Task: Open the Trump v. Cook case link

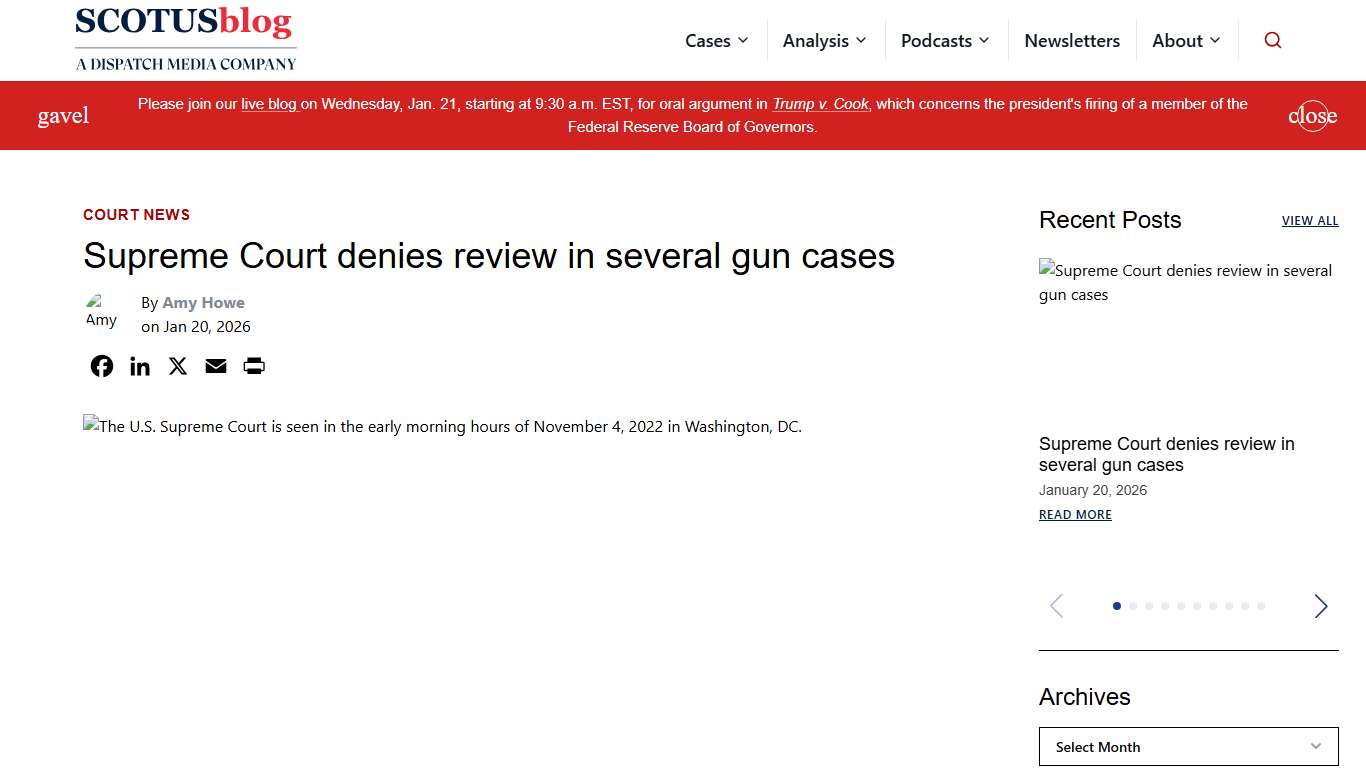Action: tap(820, 103)
